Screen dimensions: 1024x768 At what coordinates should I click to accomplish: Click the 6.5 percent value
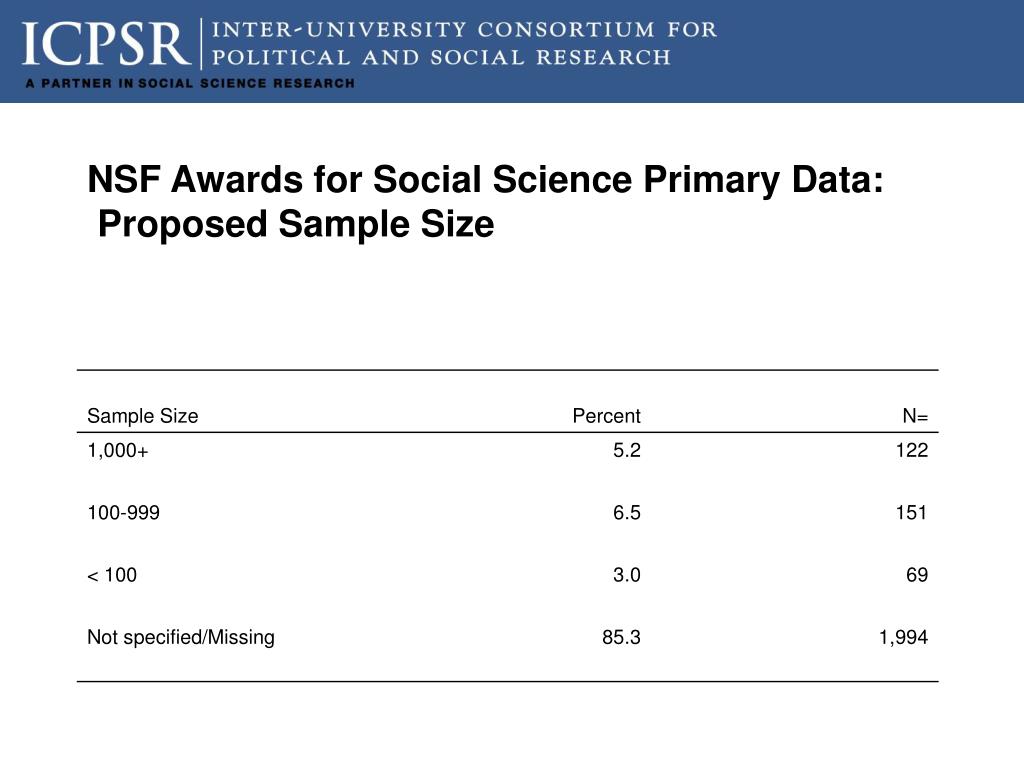click(x=626, y=513)
